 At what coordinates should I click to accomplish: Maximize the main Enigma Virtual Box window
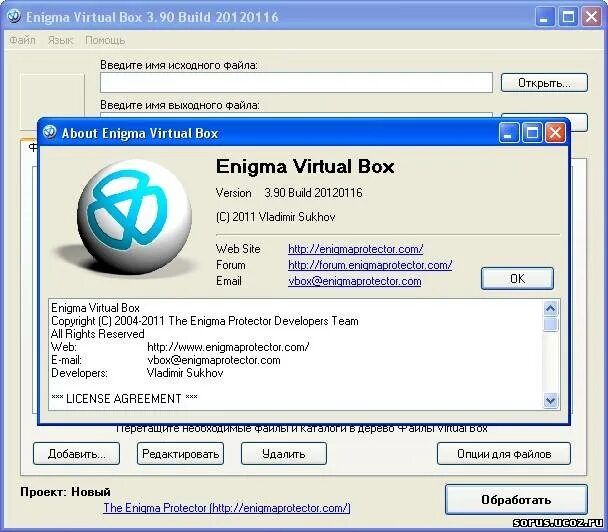[x=568, y=17]
